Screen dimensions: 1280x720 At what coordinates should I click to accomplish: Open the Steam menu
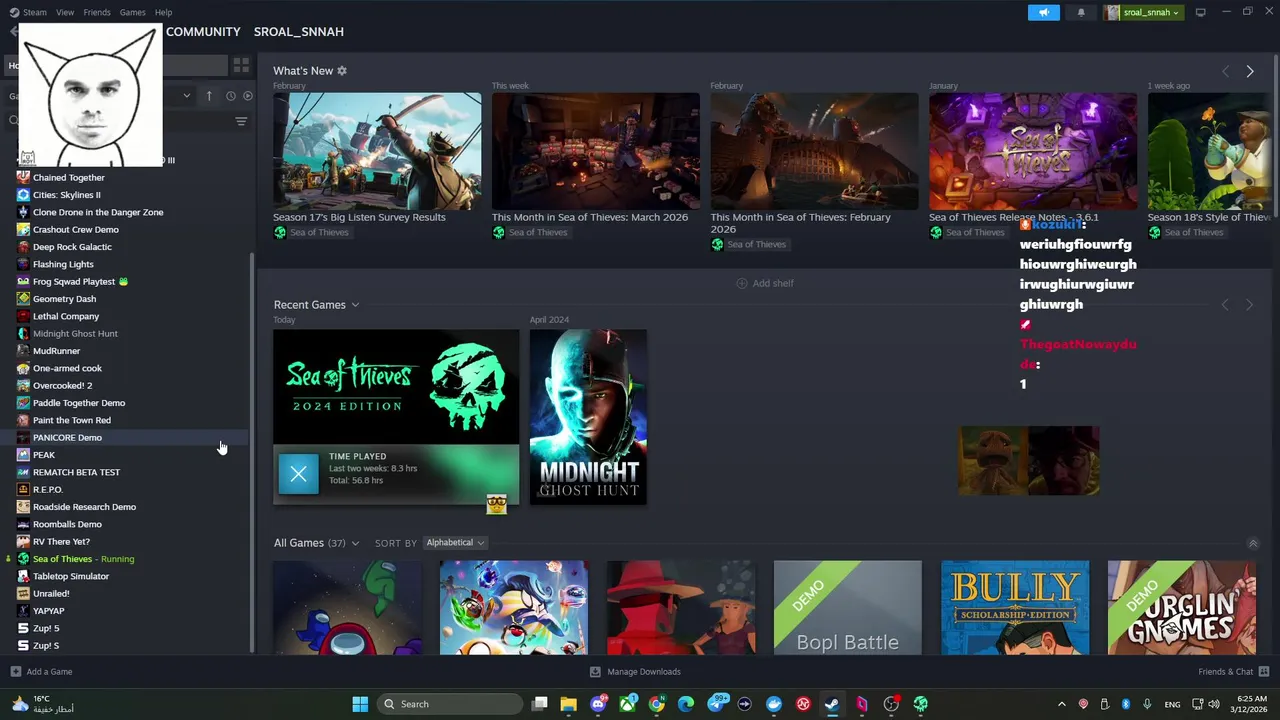tap(28, 12)
